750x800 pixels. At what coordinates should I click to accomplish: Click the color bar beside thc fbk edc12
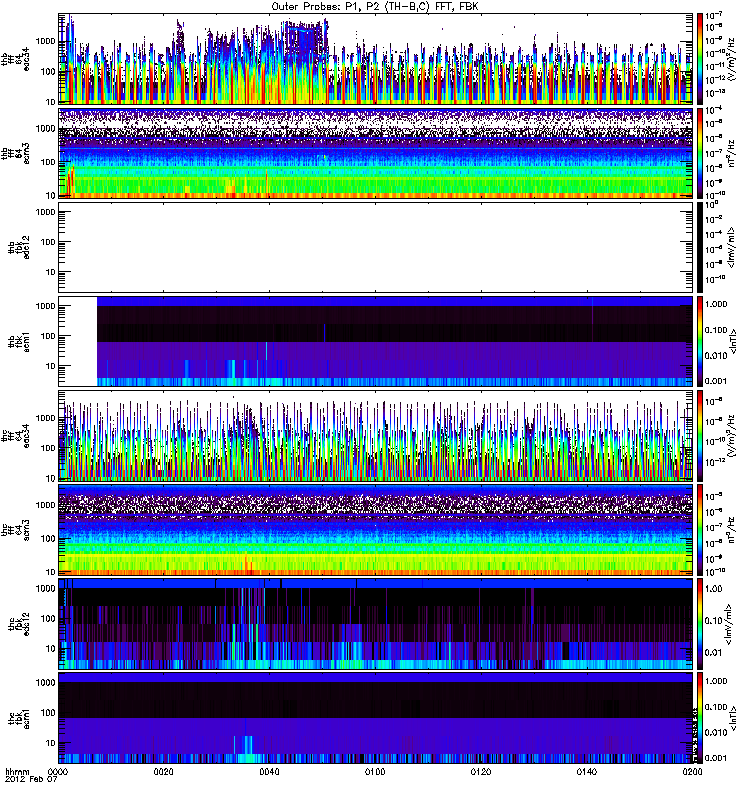pyautogui.click(x=700, y=624)
